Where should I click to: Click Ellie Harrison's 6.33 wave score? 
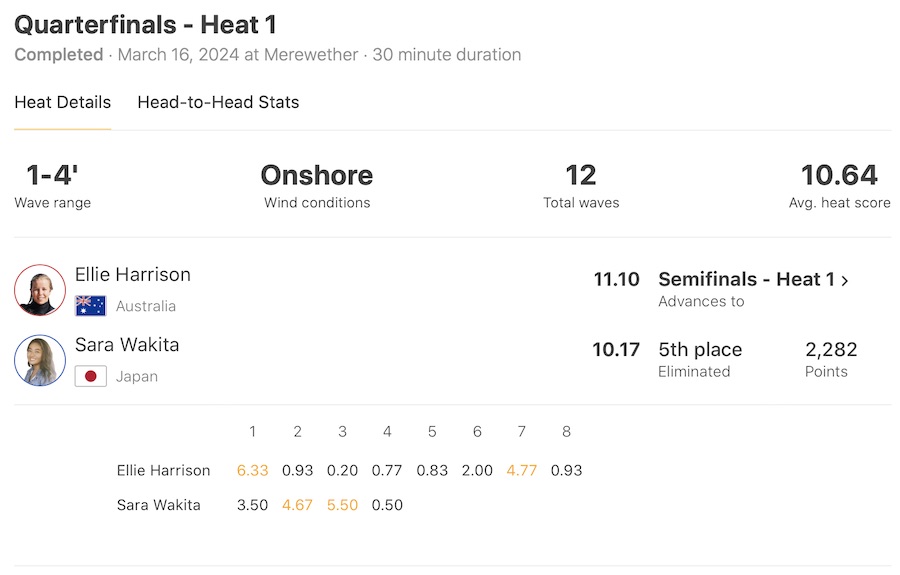tap(252, 470)
